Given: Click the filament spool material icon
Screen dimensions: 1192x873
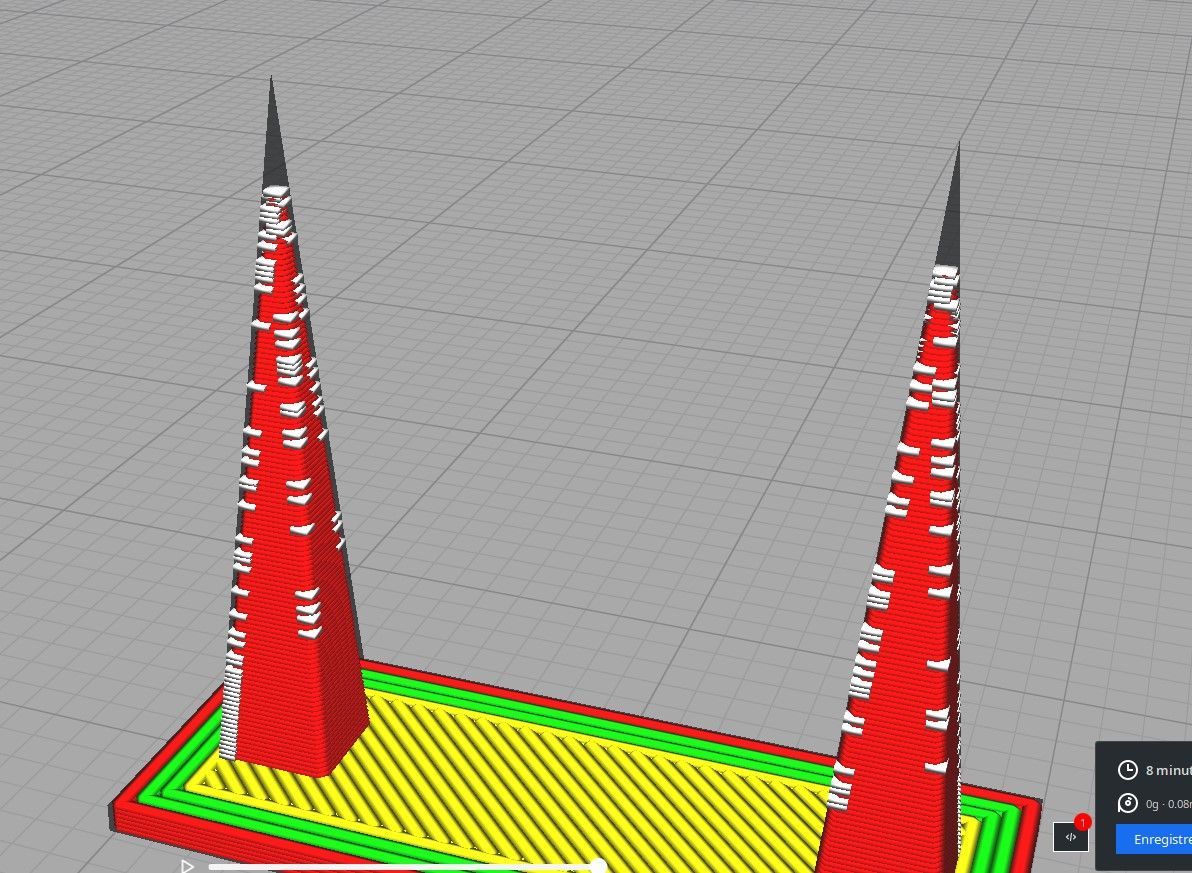Looking at the screenshot, I should tap(1128, 804).
